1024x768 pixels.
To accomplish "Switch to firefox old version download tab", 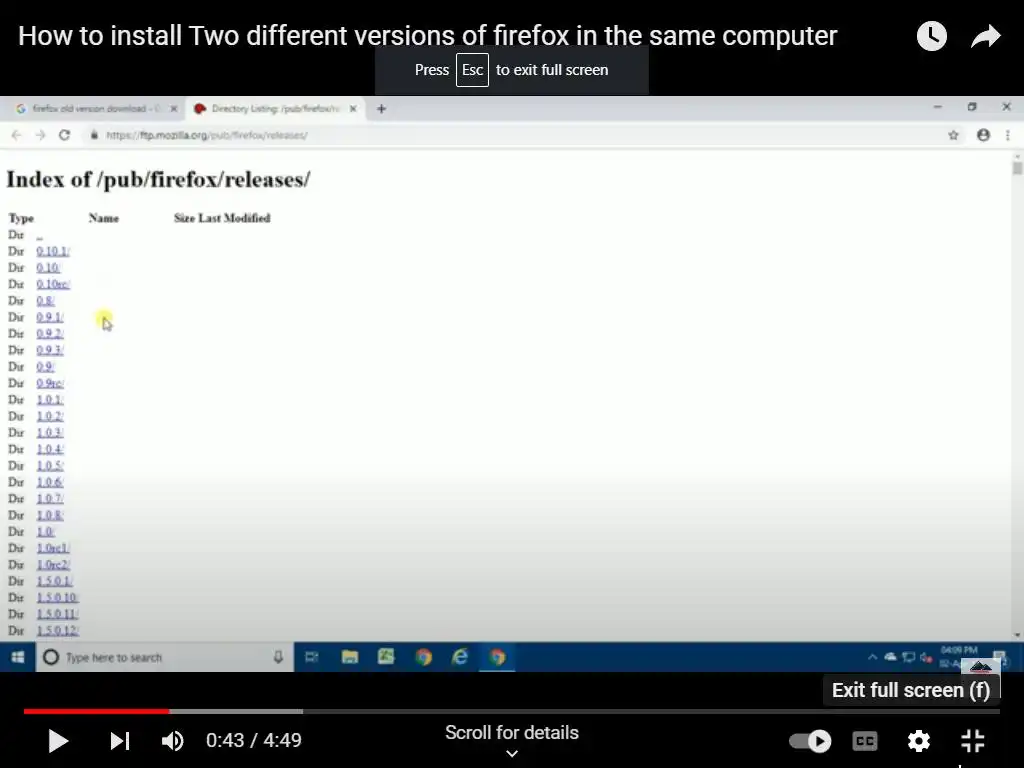I will click(97, 108).
